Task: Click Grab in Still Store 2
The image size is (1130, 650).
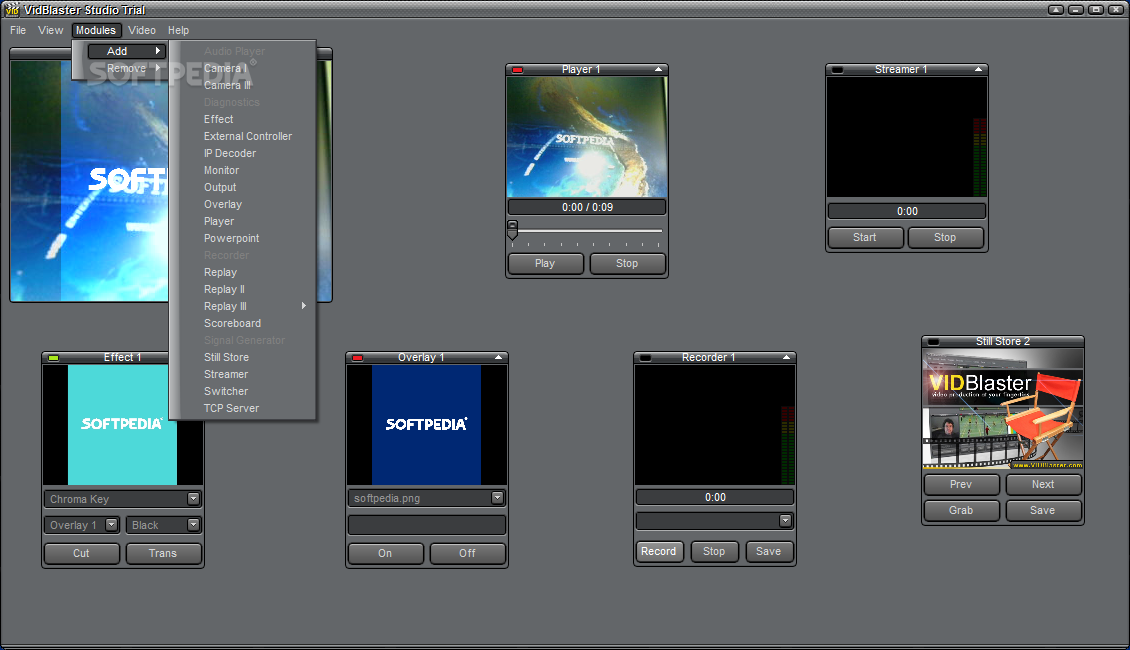Action: [x=961, y=510]
